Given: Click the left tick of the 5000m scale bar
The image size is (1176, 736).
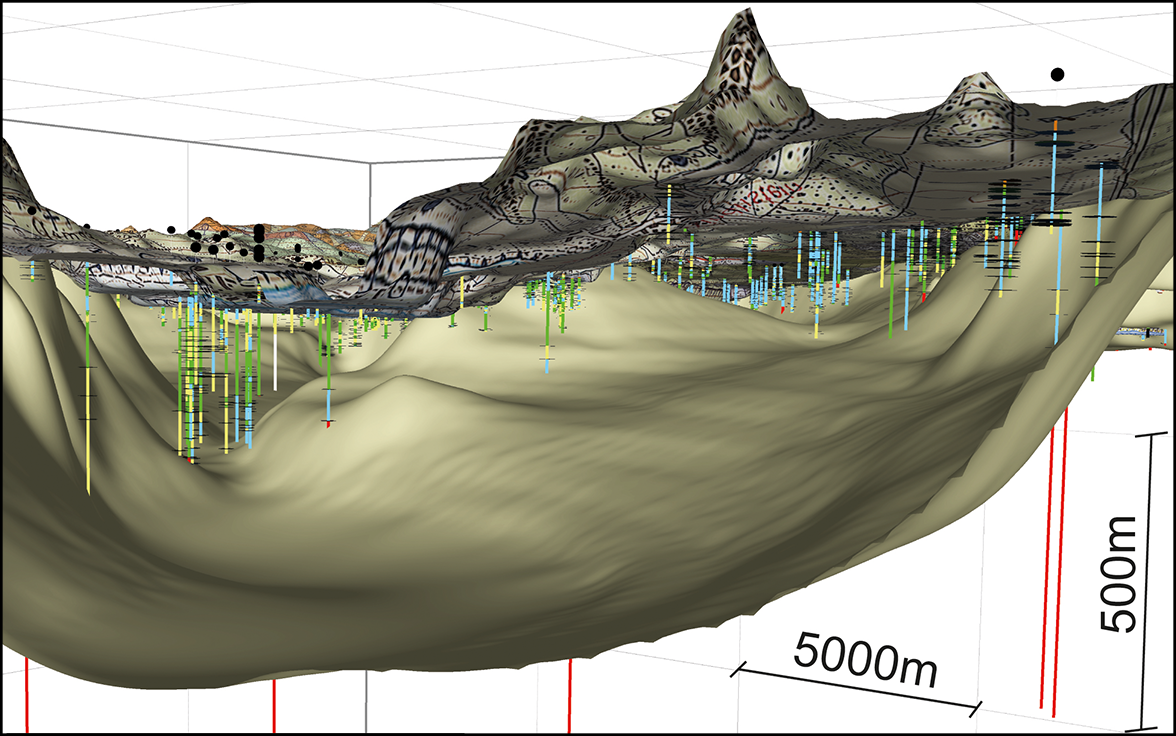Looking at the screenshot, I should coord(740,670).
